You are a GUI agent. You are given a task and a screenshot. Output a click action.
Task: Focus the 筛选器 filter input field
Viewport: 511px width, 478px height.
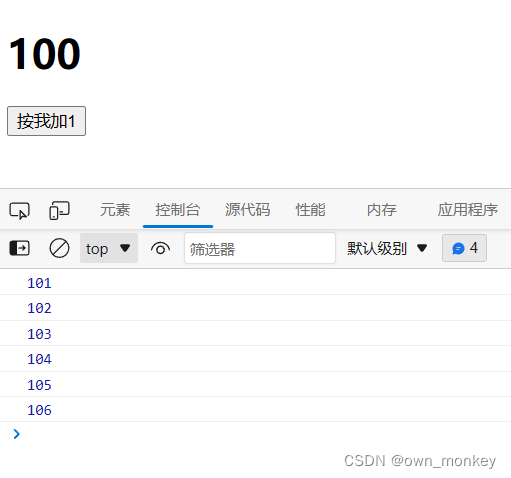(260, 248)
